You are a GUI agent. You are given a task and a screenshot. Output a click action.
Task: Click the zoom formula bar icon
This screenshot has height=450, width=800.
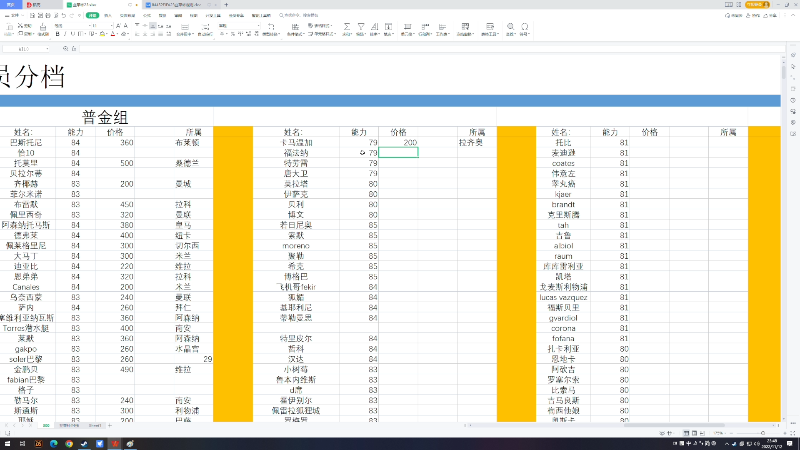pyautogui.click(x=65, y=48)
